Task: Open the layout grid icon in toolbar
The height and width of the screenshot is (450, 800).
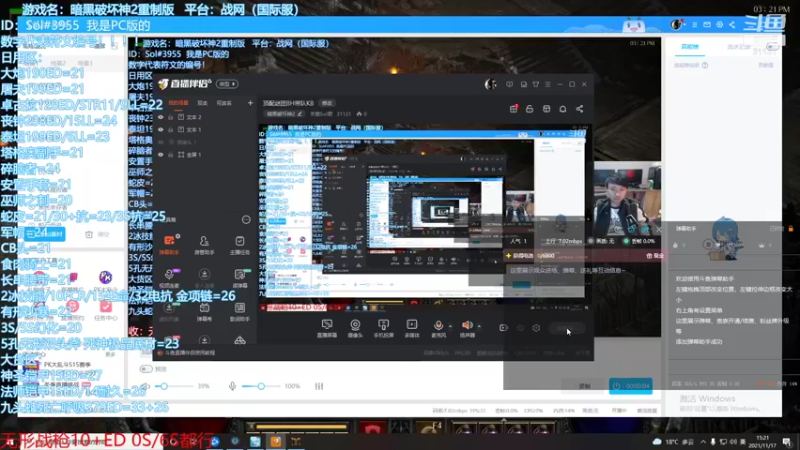Action: (546, 109)
